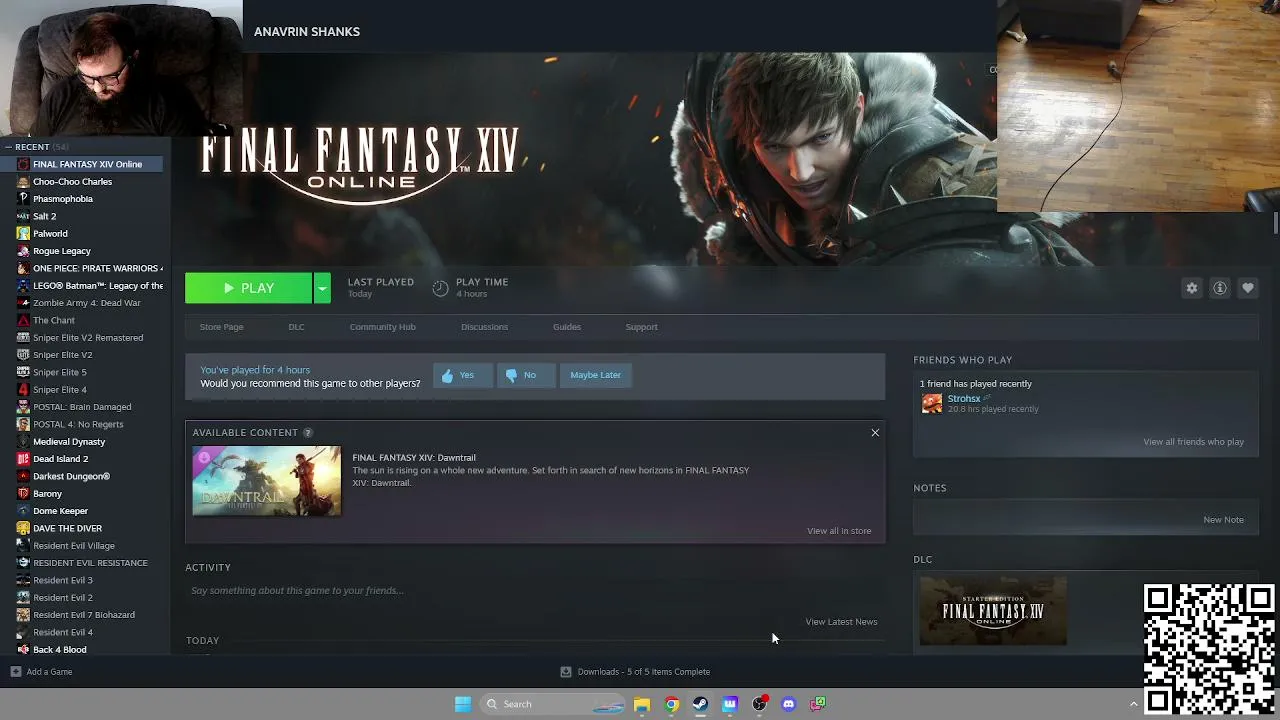
Task: Click the Available Content help icon
Action: point(308,433)
